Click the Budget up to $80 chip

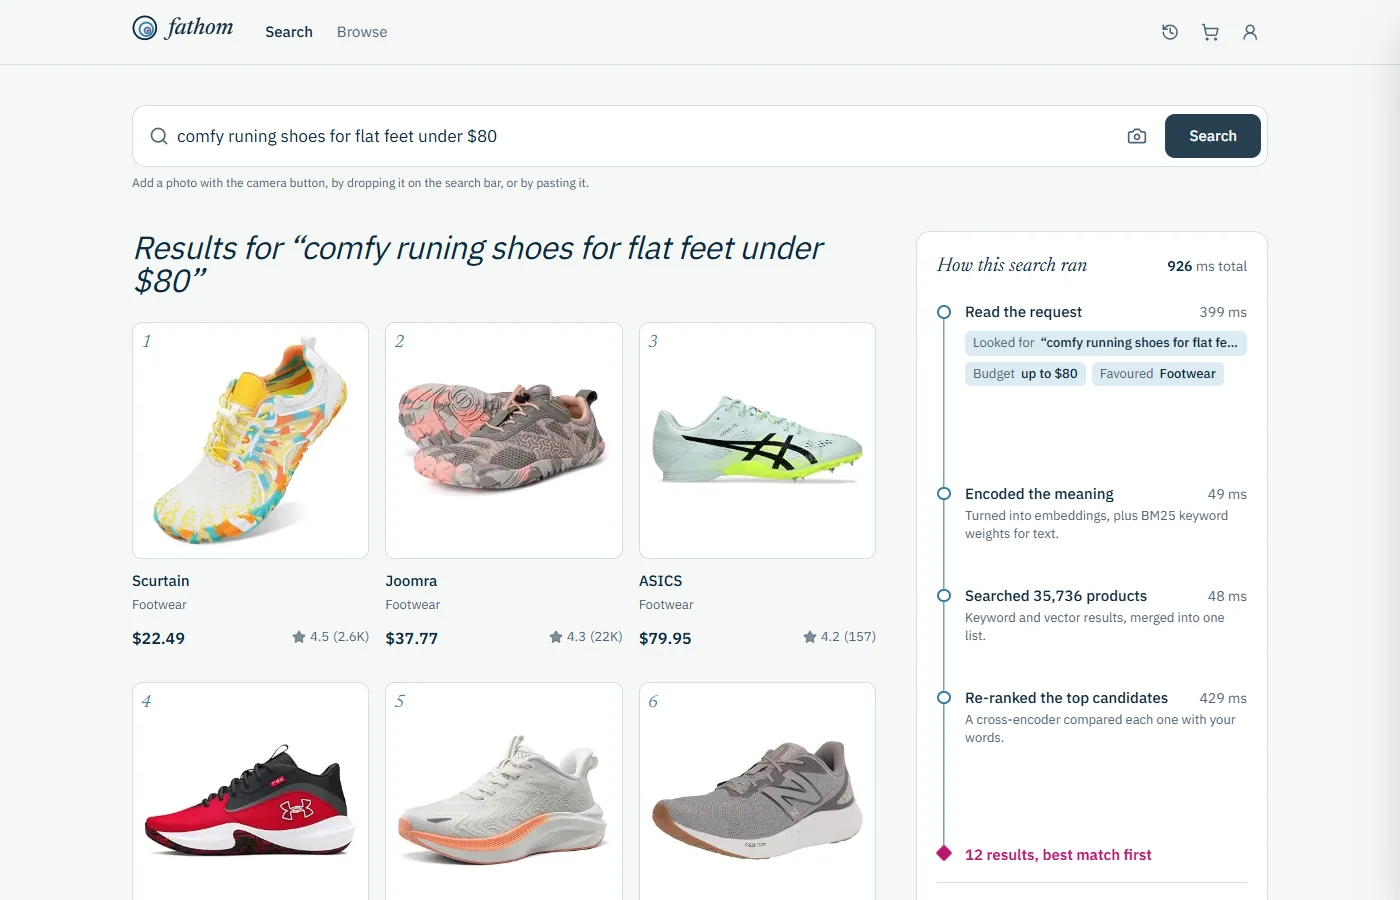[x=1025, y=374]
